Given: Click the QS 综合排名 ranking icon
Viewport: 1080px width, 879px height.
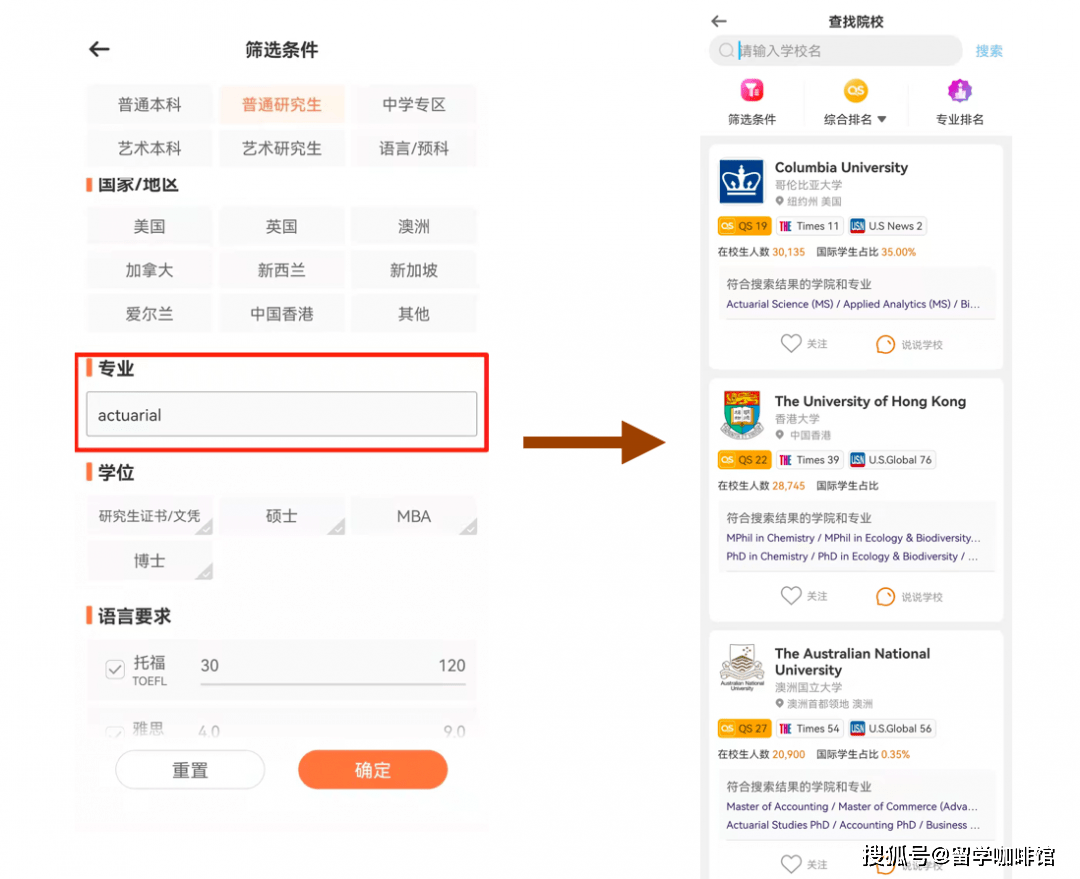Looking at the screenshot, I should [x=856, y=91].
